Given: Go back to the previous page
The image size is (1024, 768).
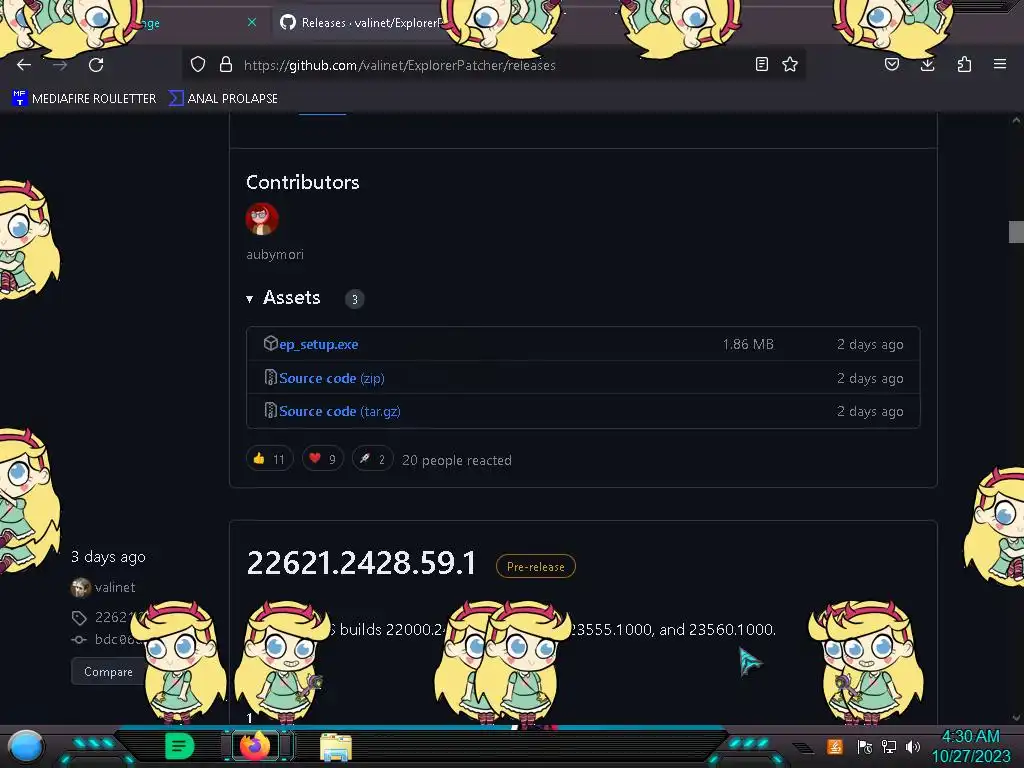Looking at the screenshot, I should point(24,65).
